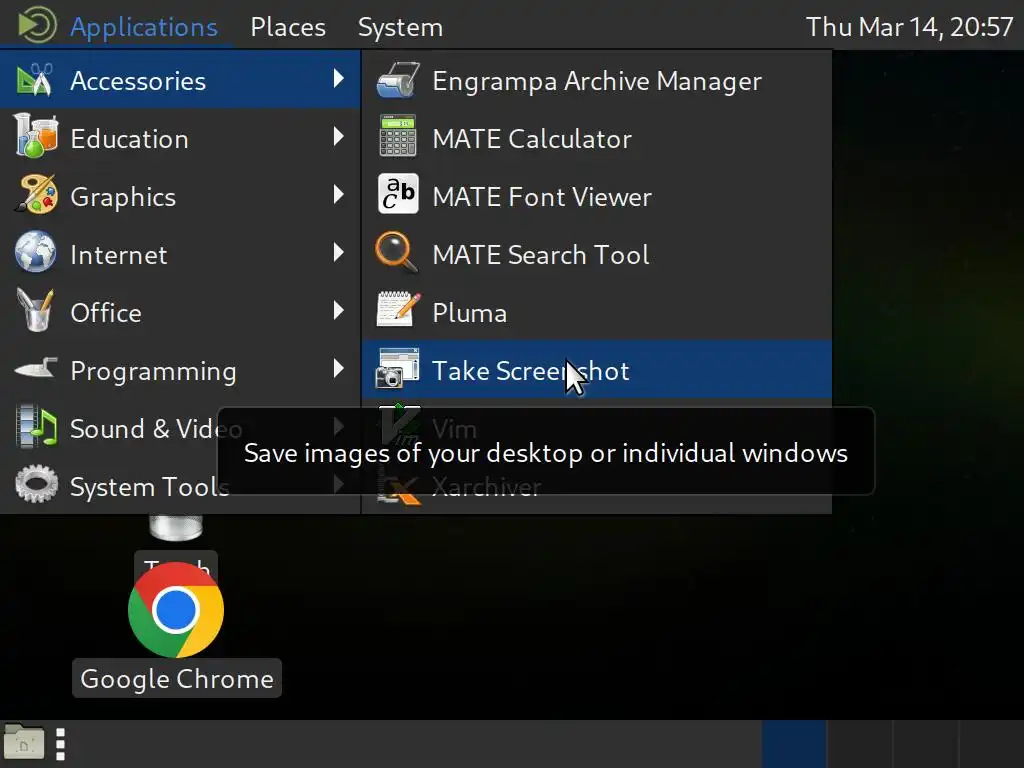
Task: Expand the Graphics submenu arrow
Action: point(338,194)
